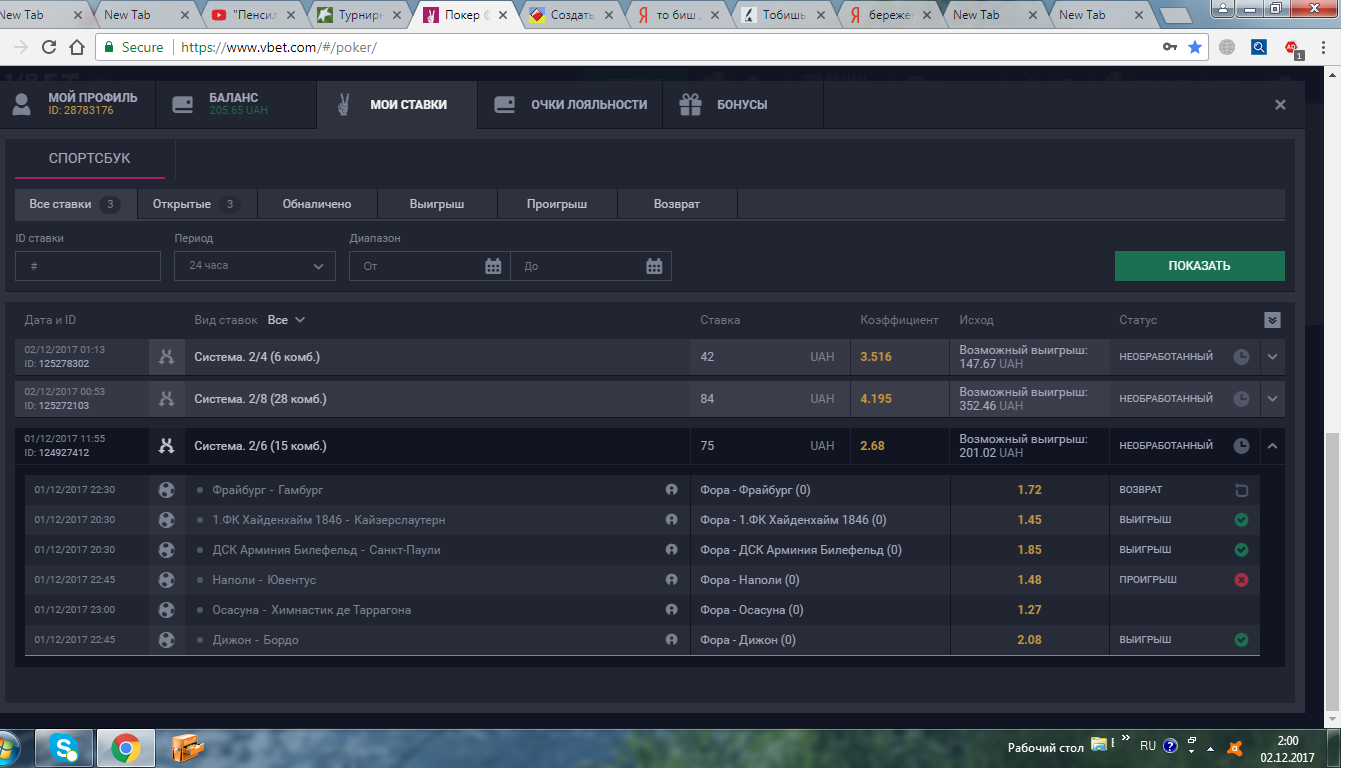Filter by Возврат bets
Image resolution: width=1366 pixels, height=768 pixels.
click(x=677, y=204)
